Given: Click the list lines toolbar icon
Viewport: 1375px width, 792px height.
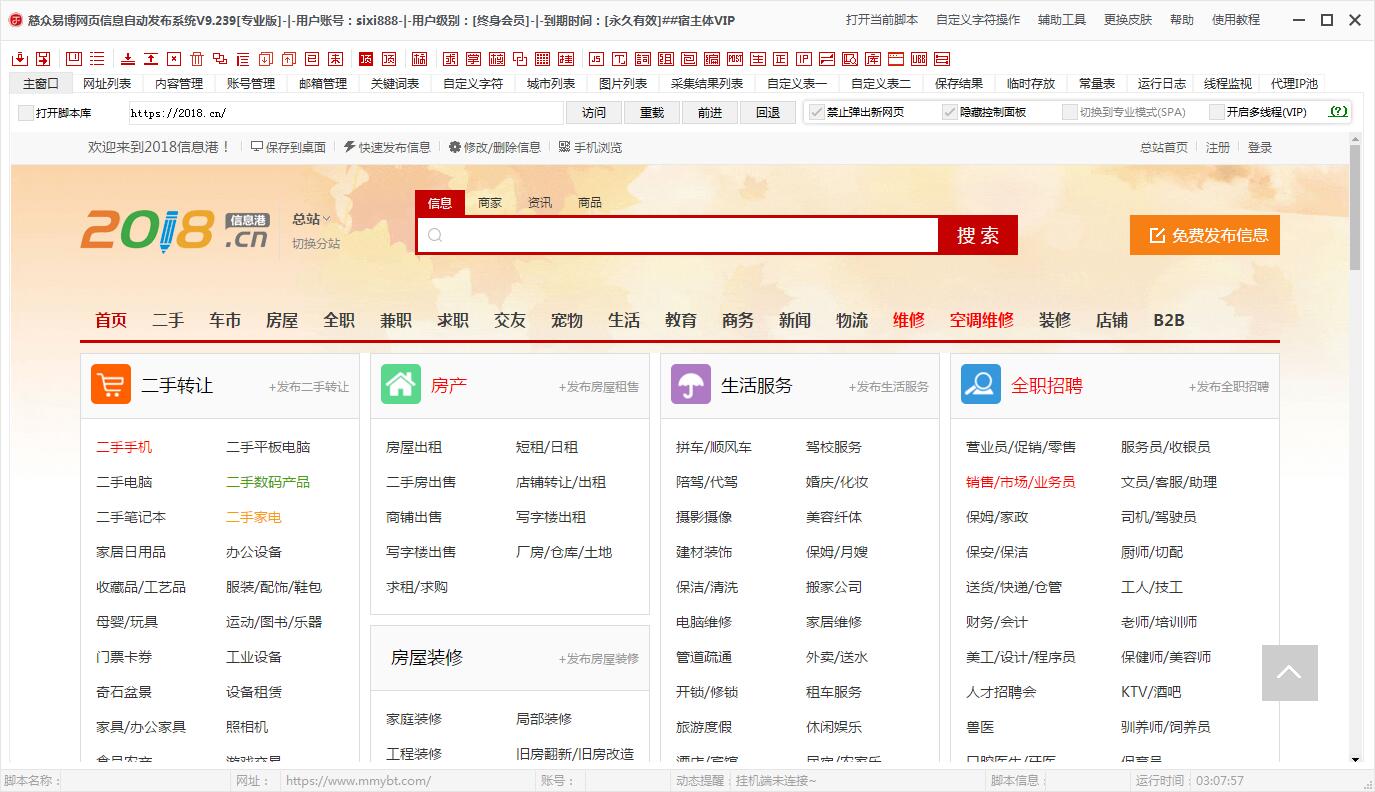Looking at the screenshot, I should [x=97, y=59].
